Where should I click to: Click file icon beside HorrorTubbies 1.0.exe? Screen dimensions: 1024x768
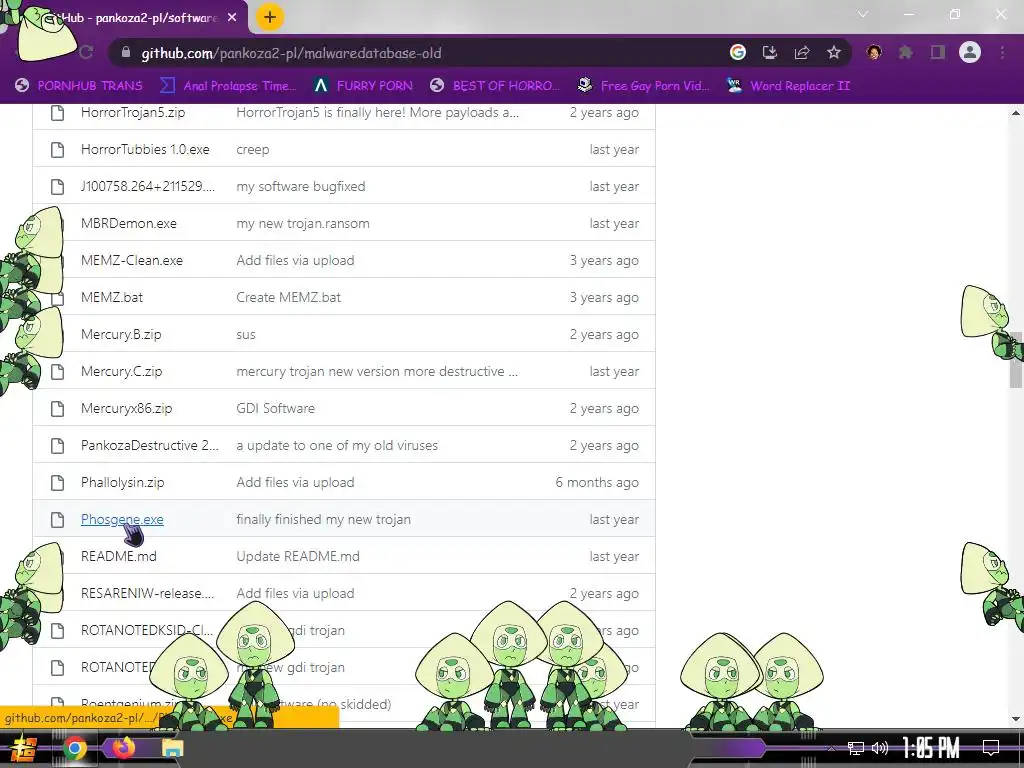point(57,150)
